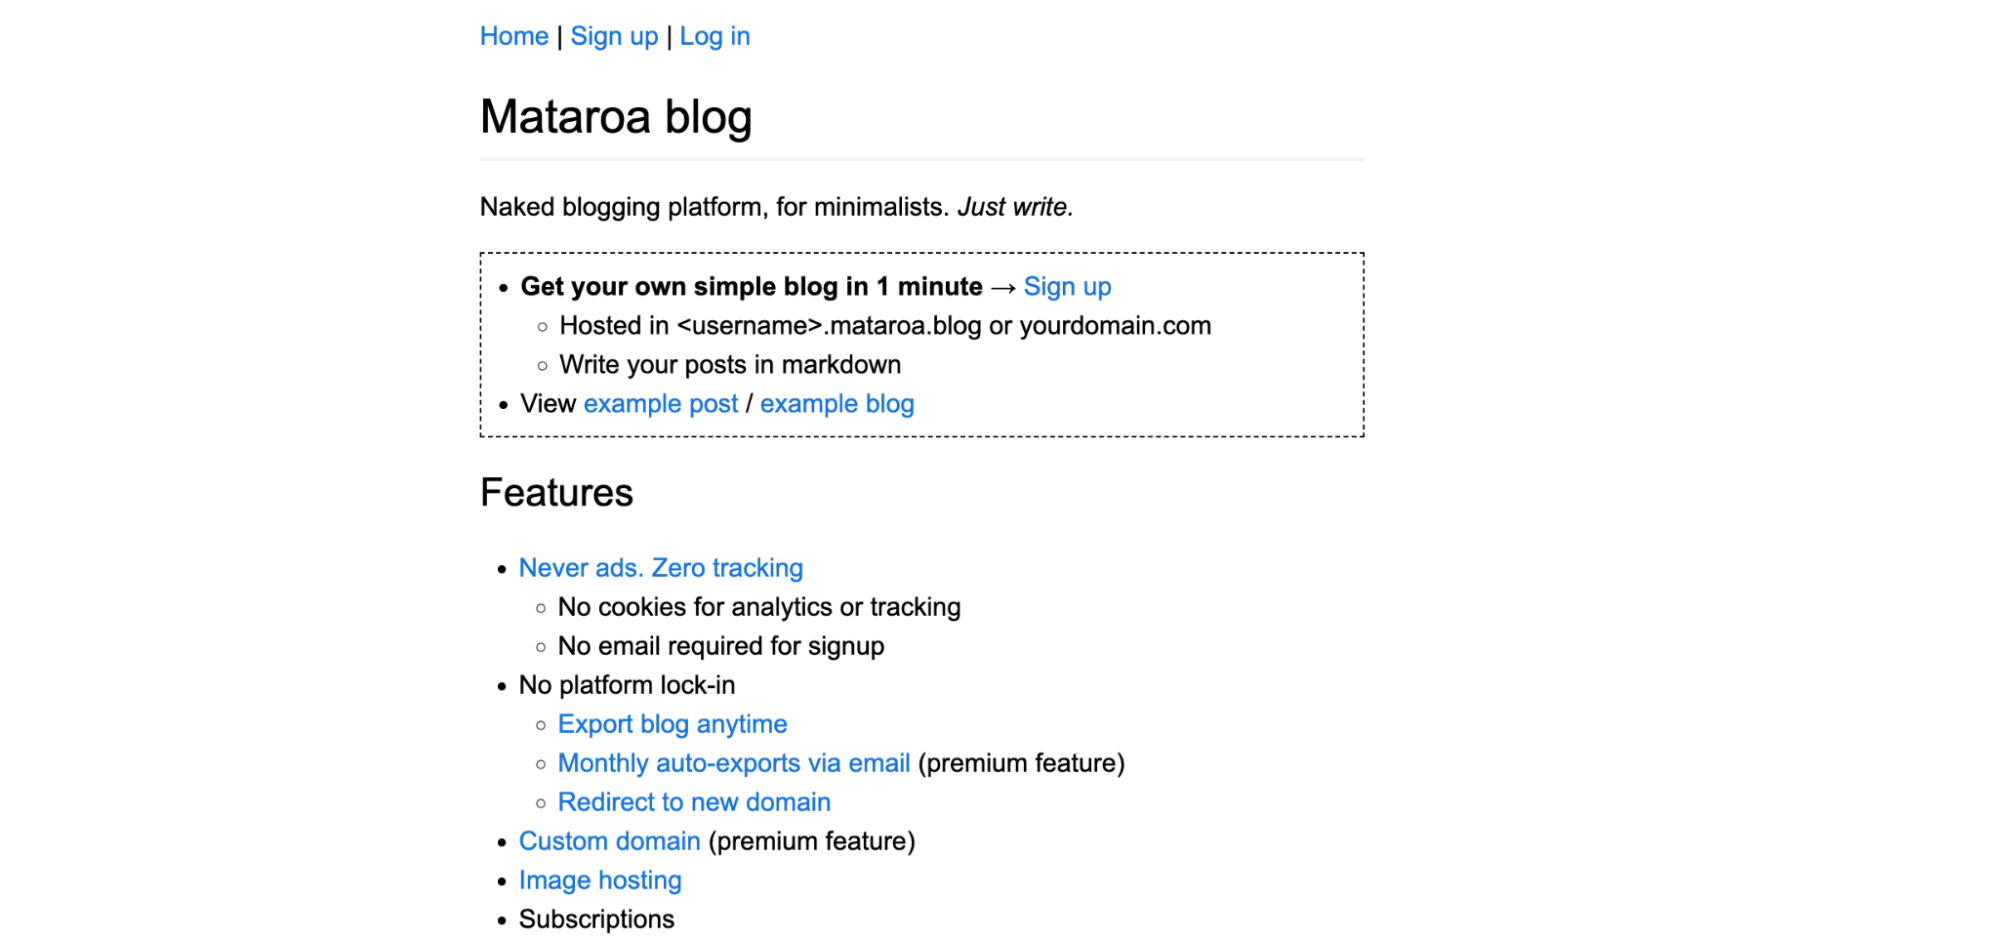
Task: Click the "Mataroa blog" page heading
Action: click(616, 117)
